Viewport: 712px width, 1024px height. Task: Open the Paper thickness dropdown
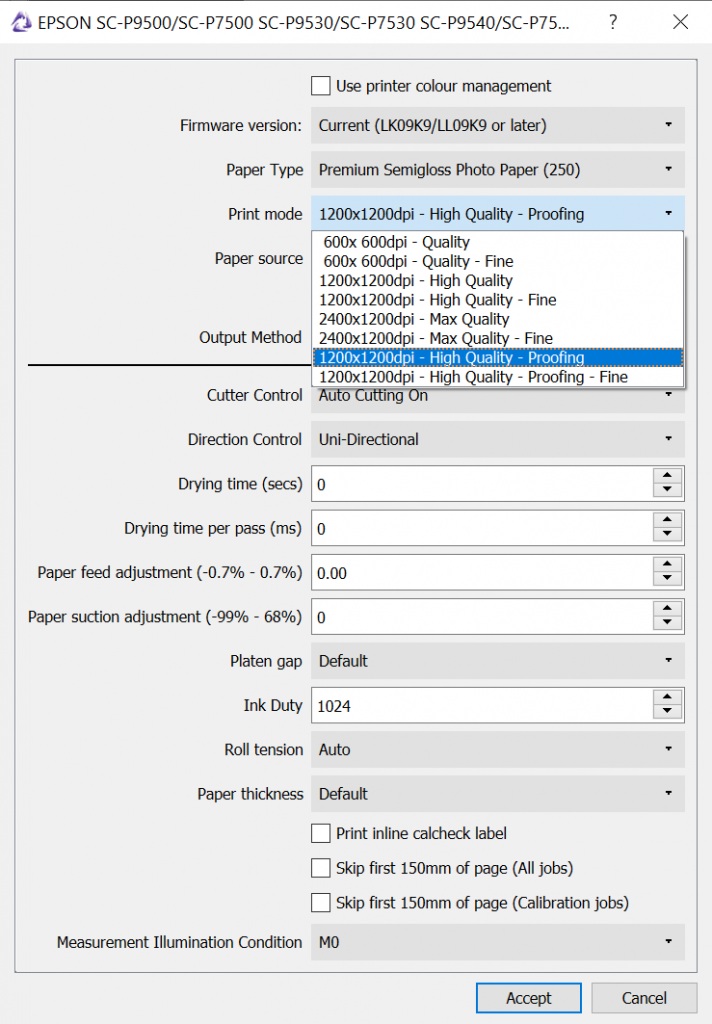[498, 794]
